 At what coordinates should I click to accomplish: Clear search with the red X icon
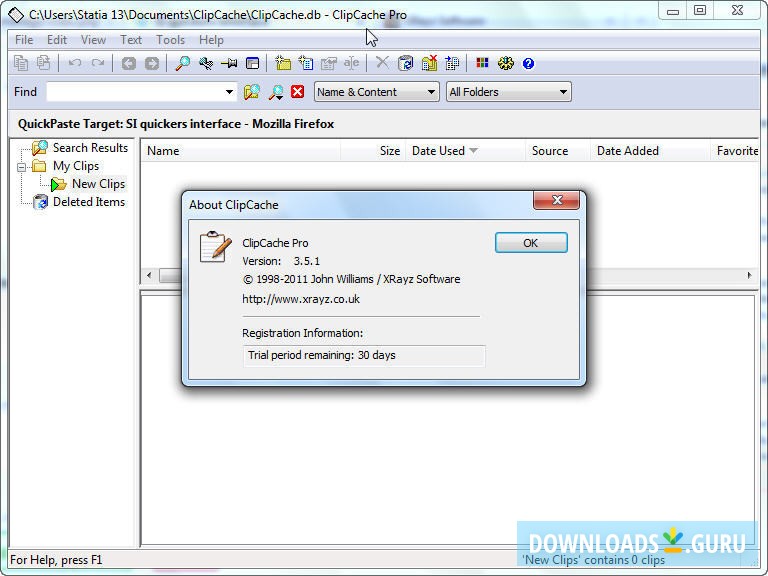coord(298,92)
